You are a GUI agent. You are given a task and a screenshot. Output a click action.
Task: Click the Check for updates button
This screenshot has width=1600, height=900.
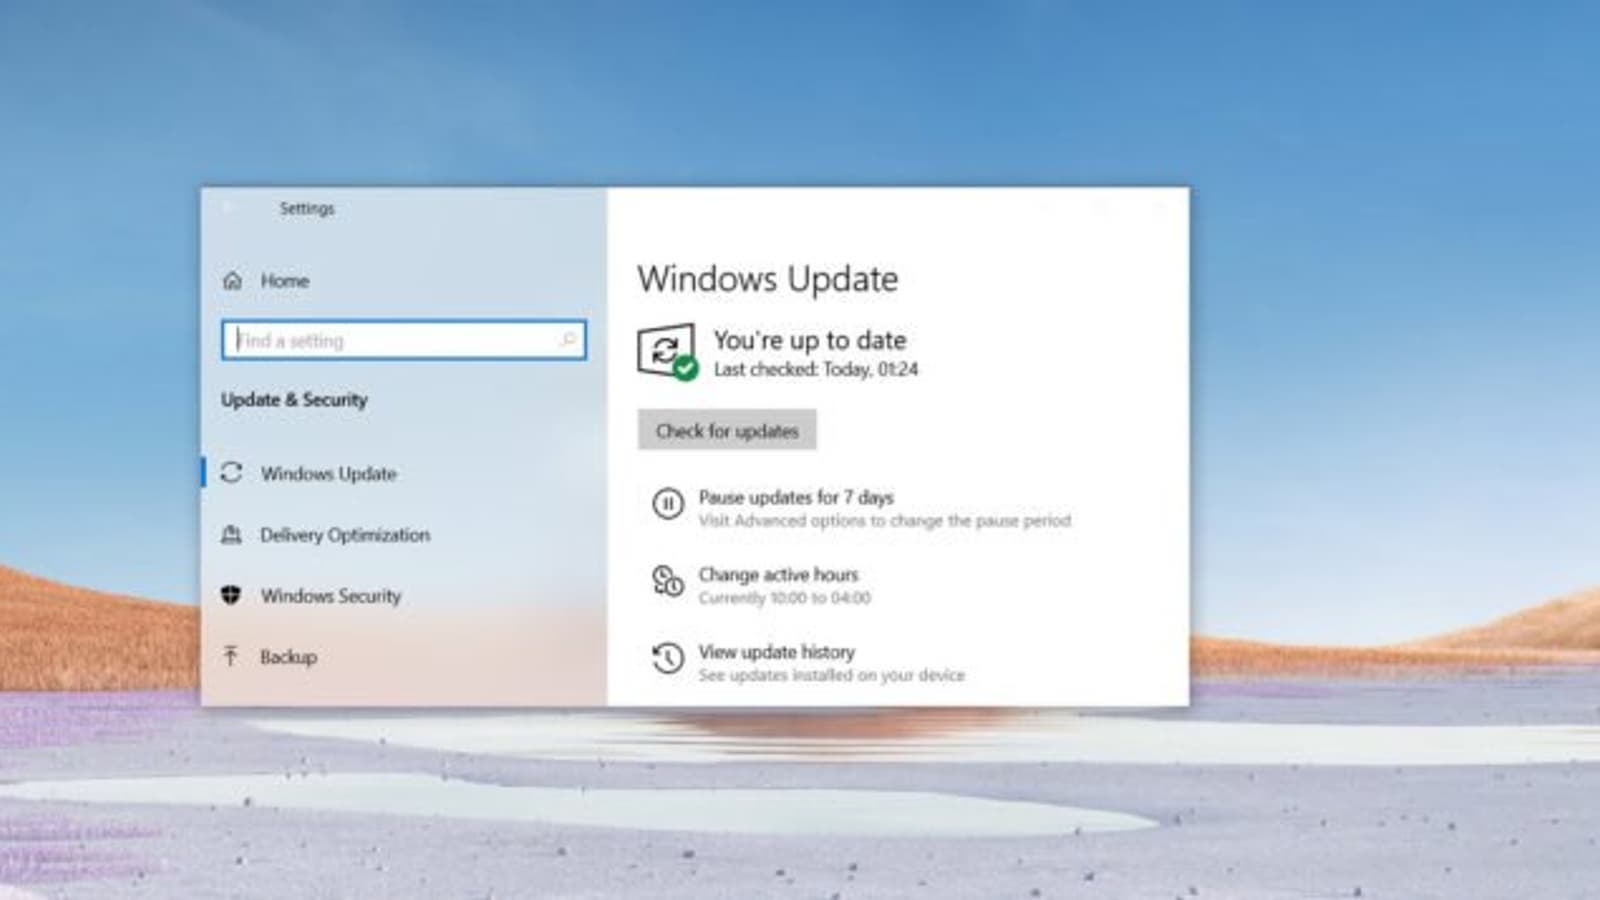click(x=727, y=430)
